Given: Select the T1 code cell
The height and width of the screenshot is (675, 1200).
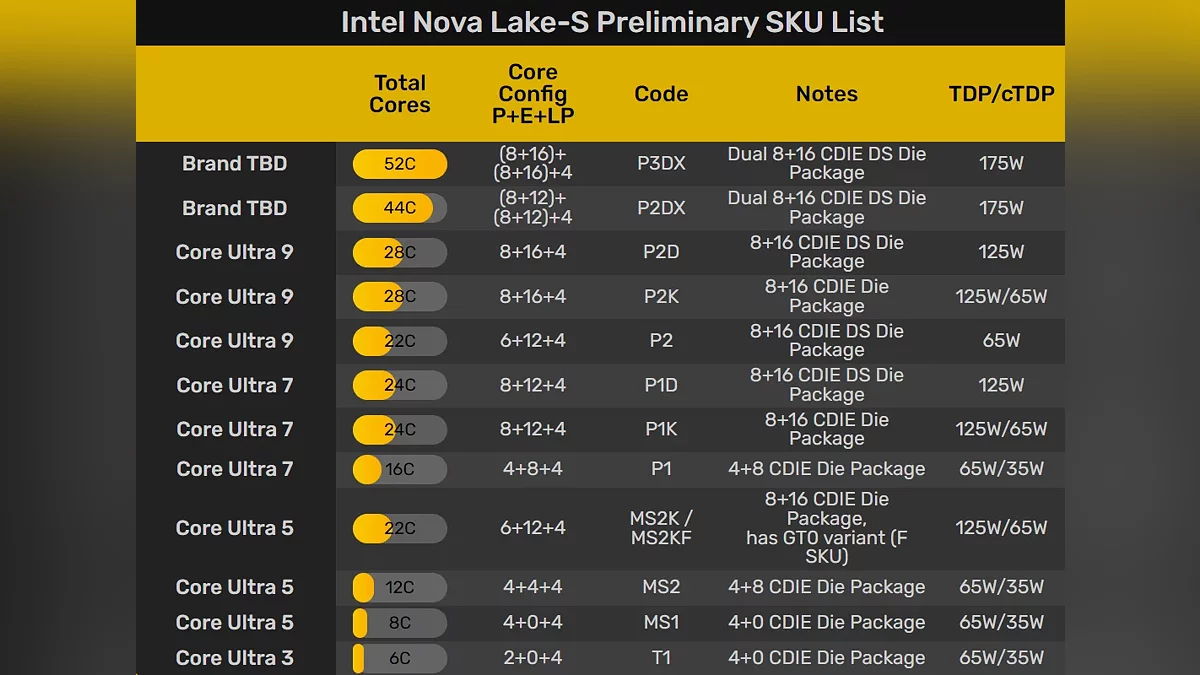Looking at the screenshot, I should point(661,658).
